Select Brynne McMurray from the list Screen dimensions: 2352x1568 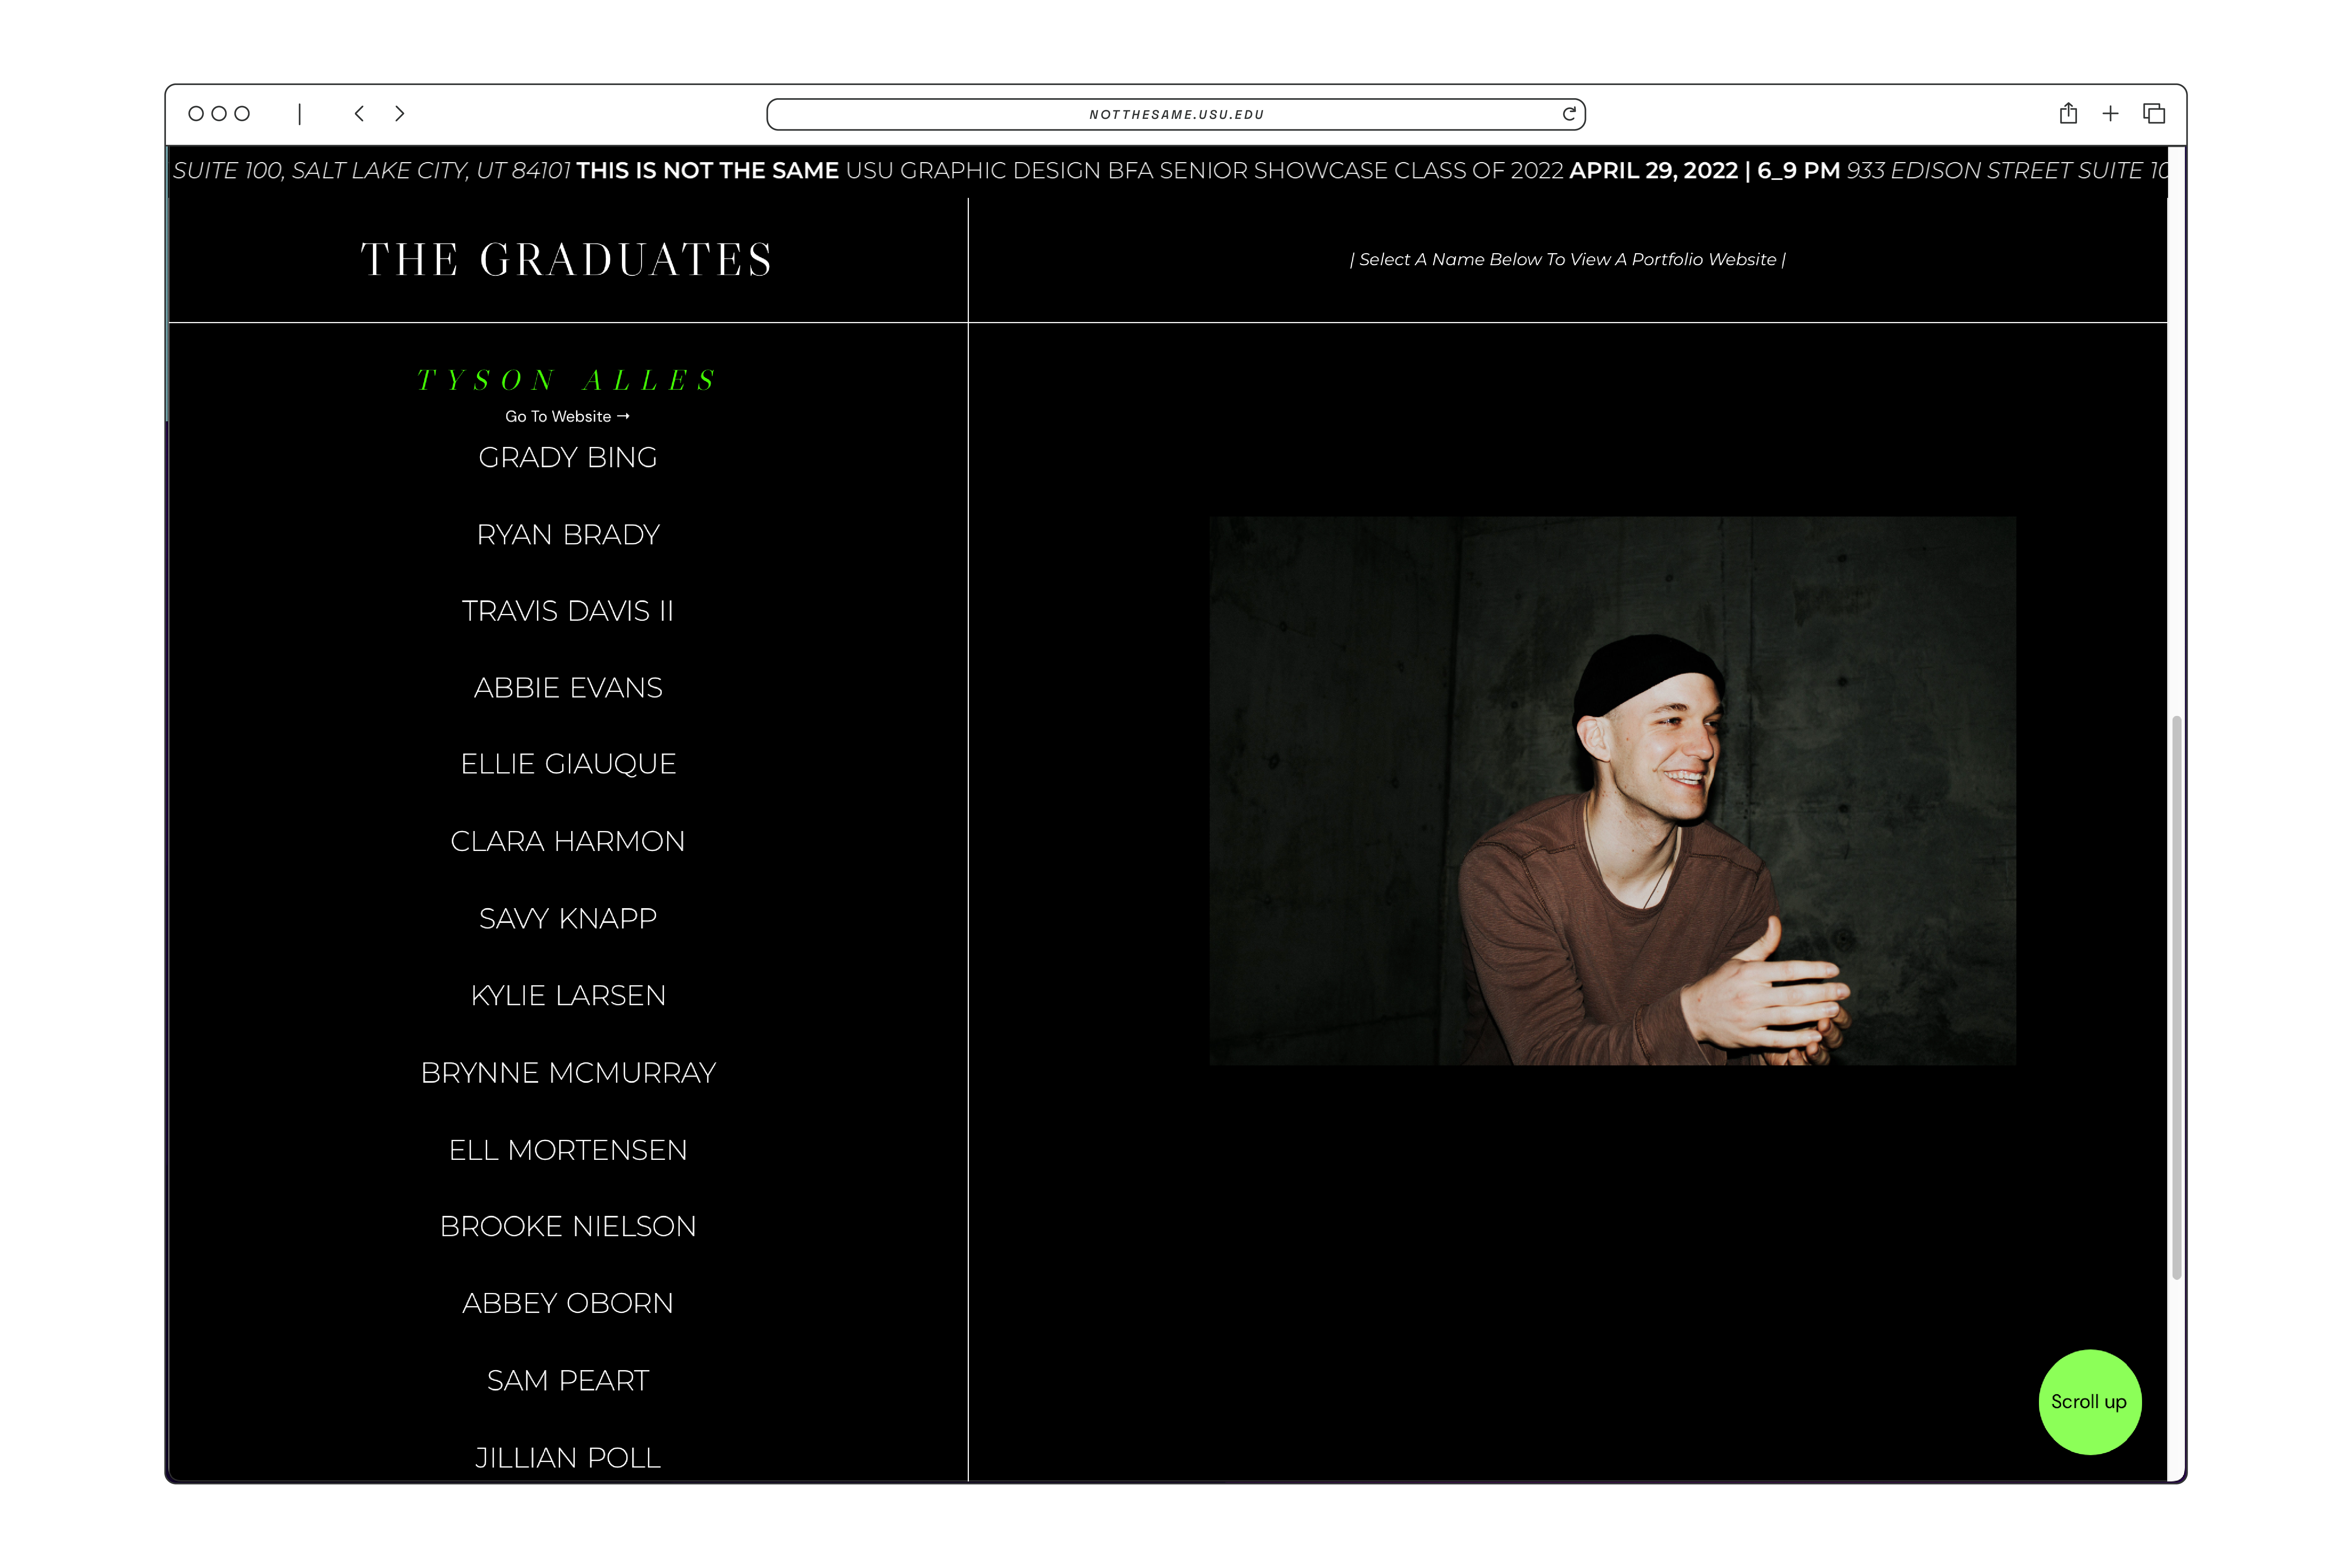coord(568,1072)
